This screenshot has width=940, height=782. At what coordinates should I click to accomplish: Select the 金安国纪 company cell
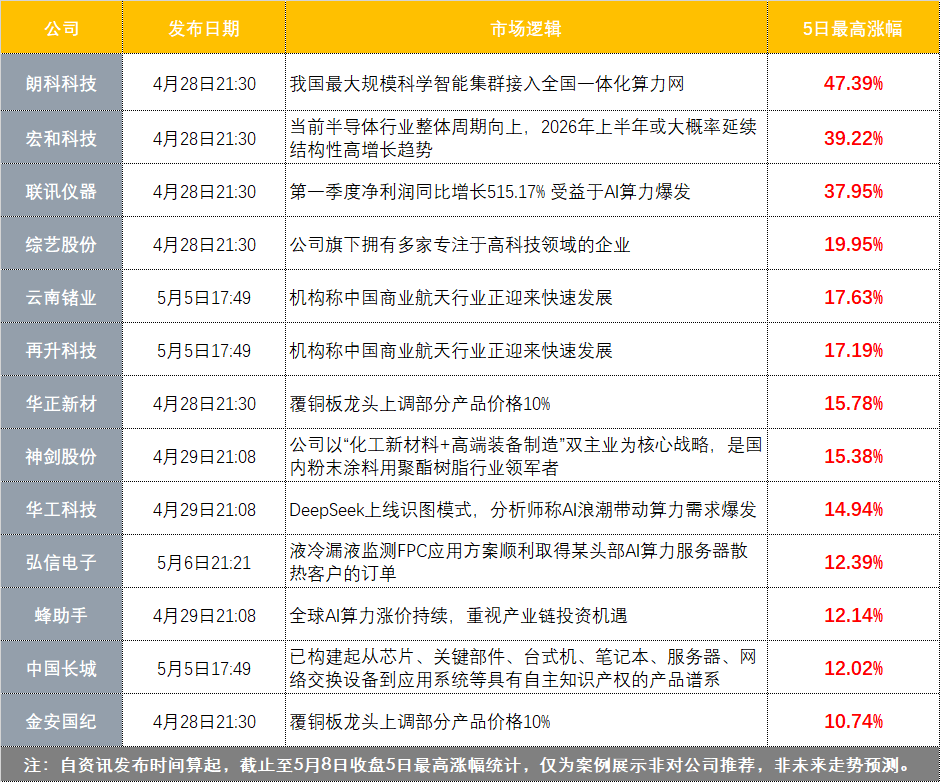click(x=61, y=721)
